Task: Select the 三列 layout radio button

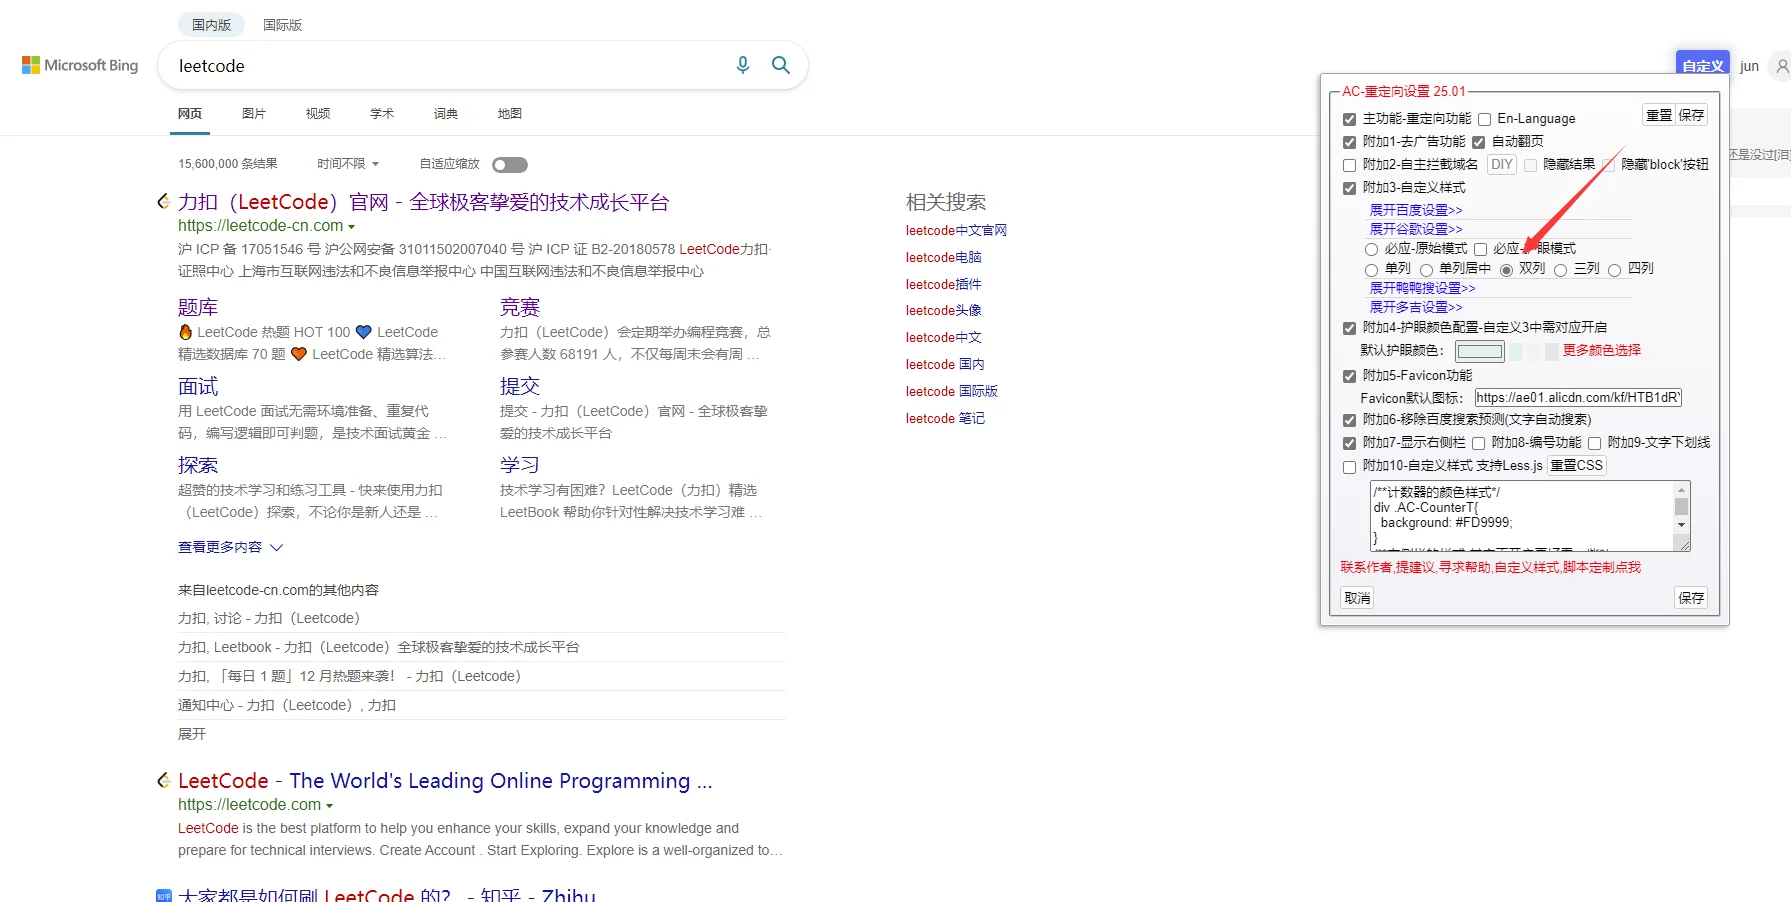Action: [x=1562, y=269]
